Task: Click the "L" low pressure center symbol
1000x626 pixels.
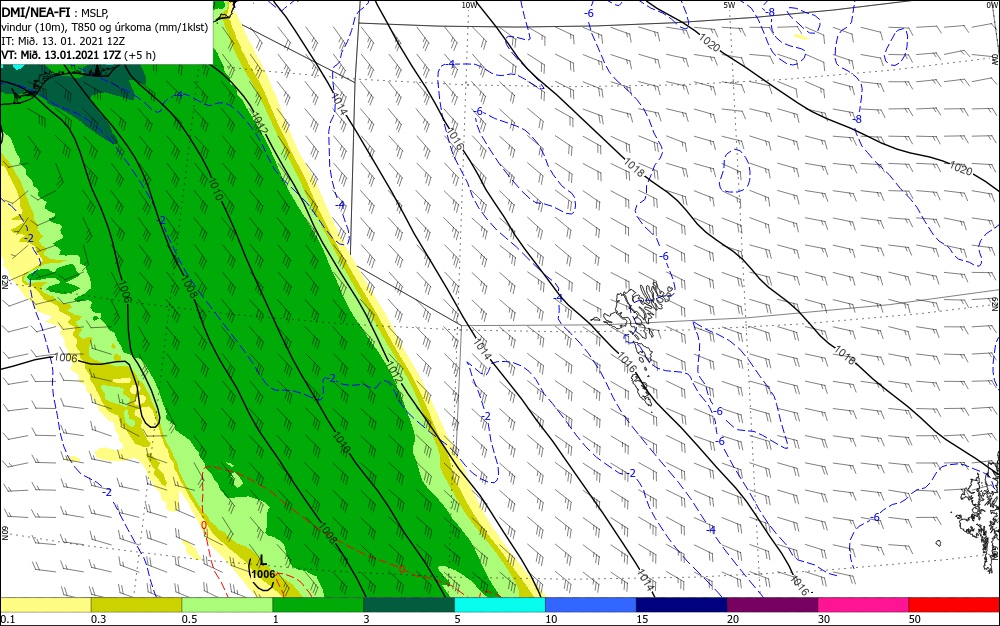Action: 263,561
